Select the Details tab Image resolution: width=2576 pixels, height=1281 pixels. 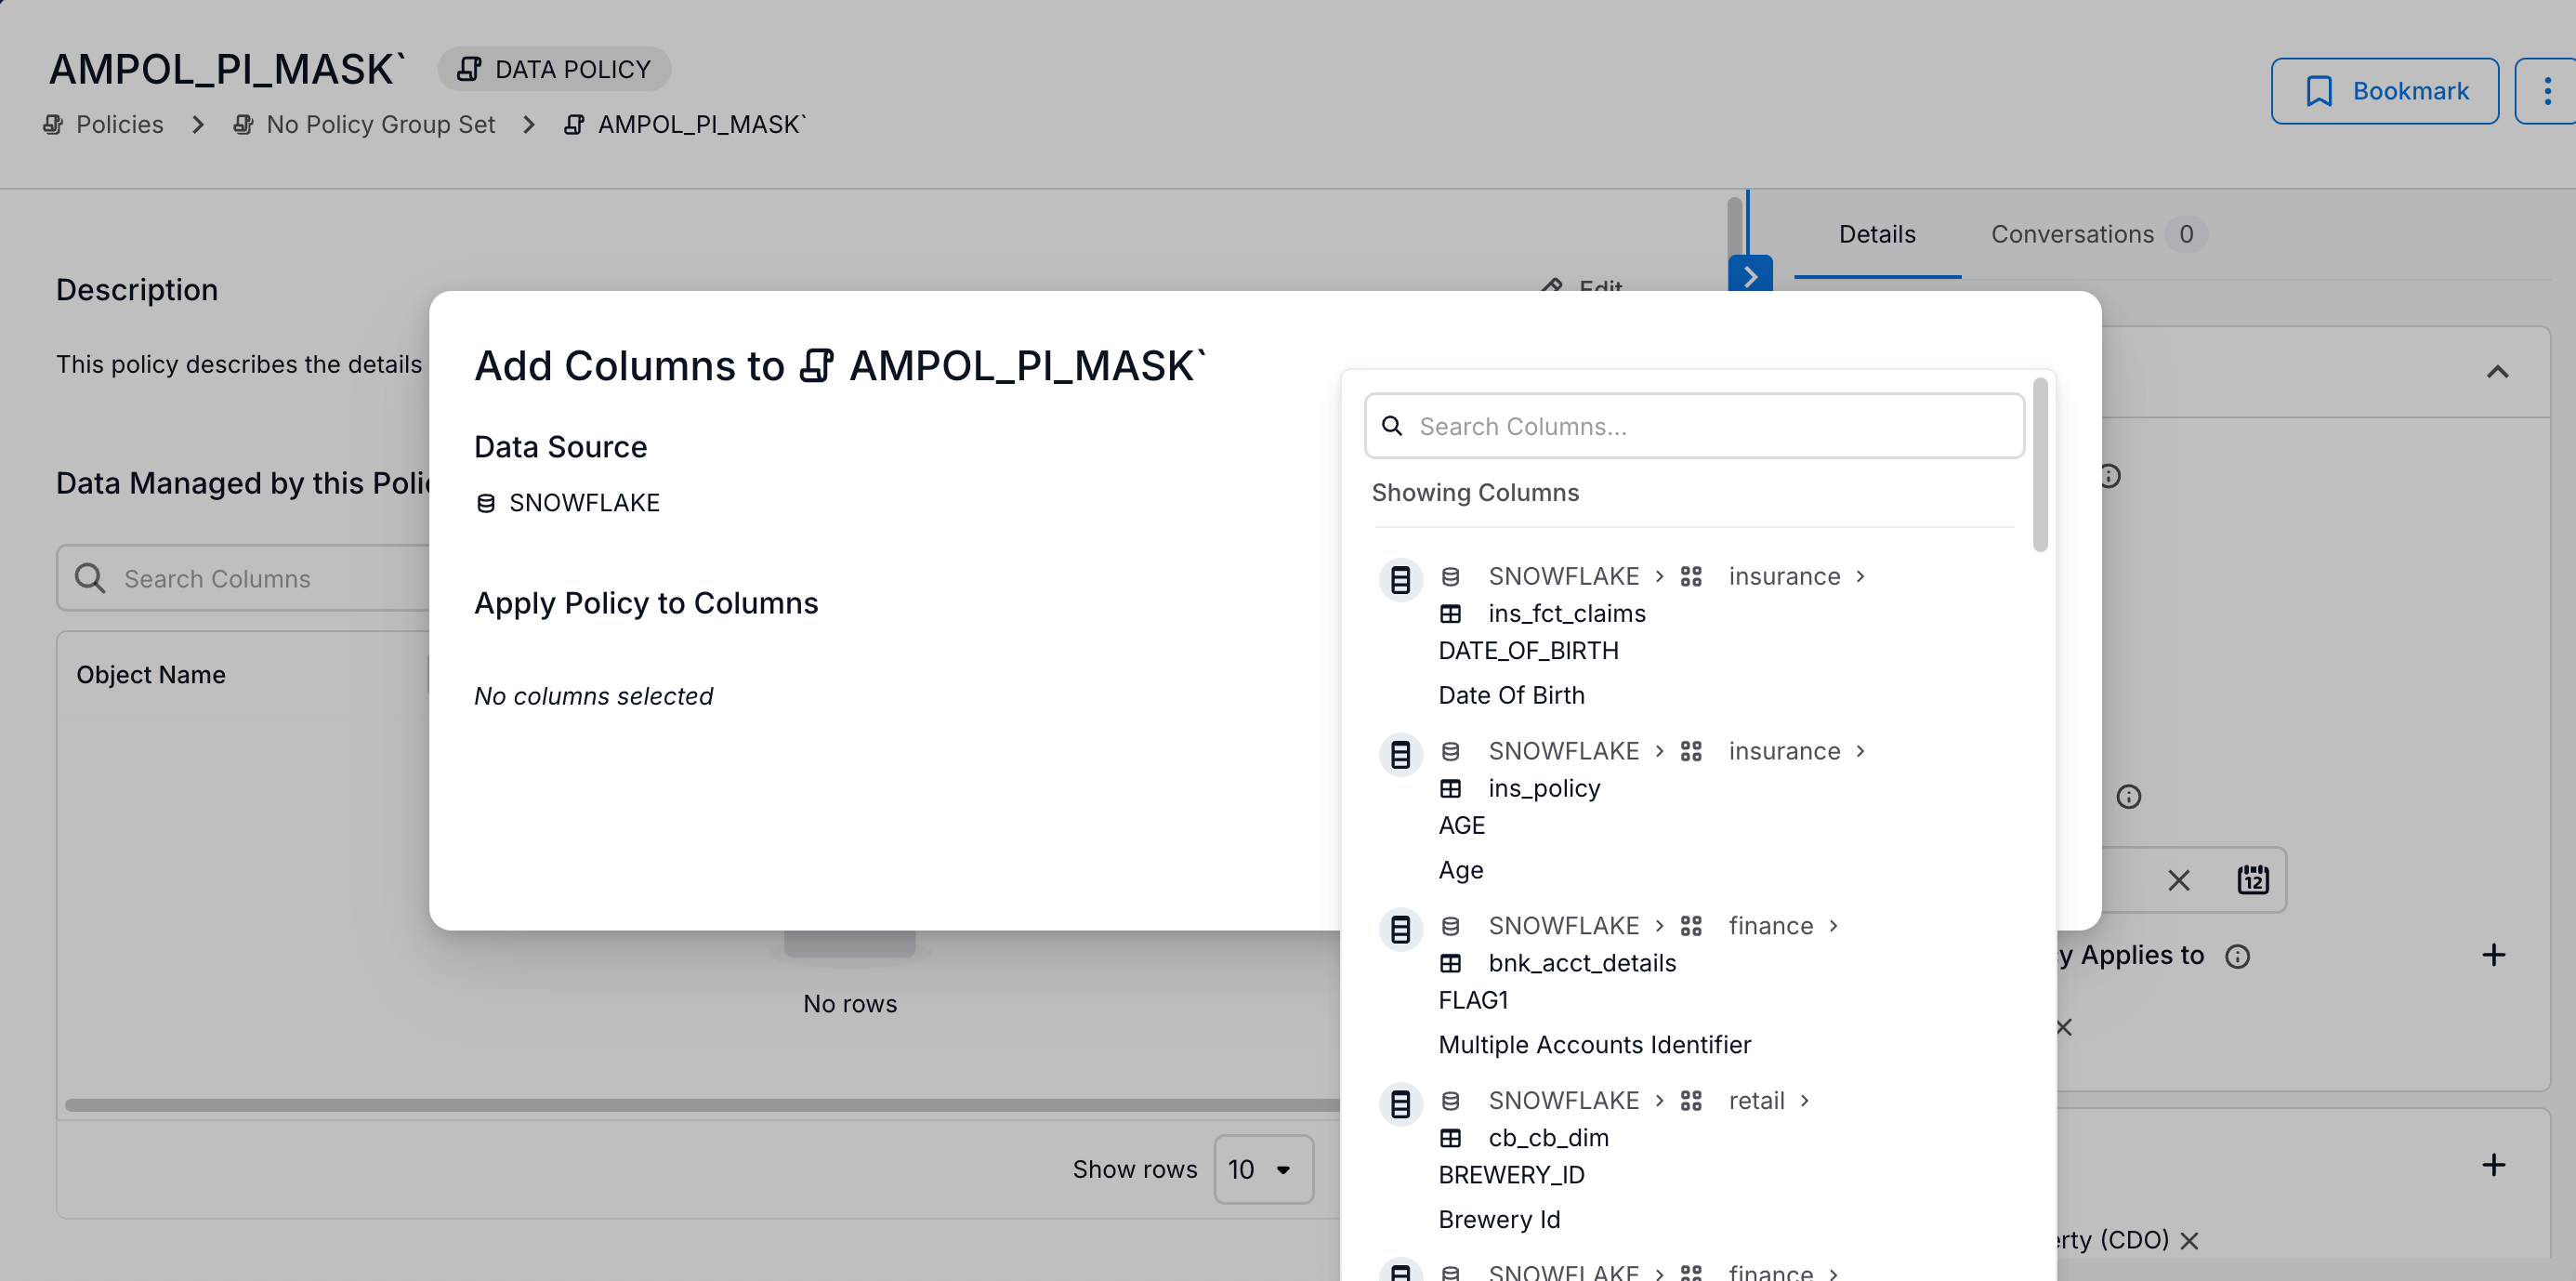[1876, 234]
